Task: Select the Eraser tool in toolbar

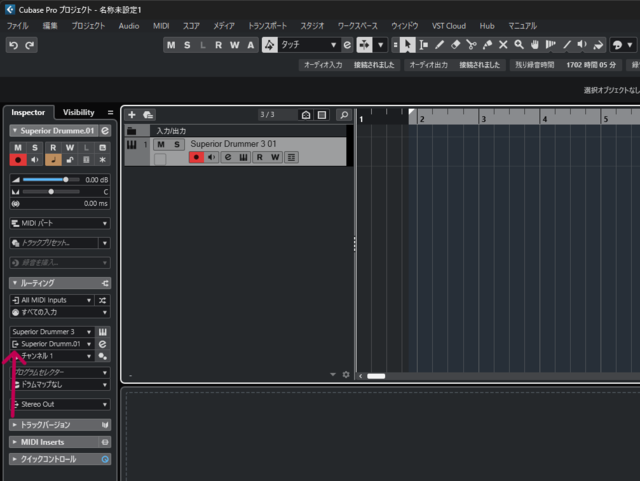Action: (455, 45)
